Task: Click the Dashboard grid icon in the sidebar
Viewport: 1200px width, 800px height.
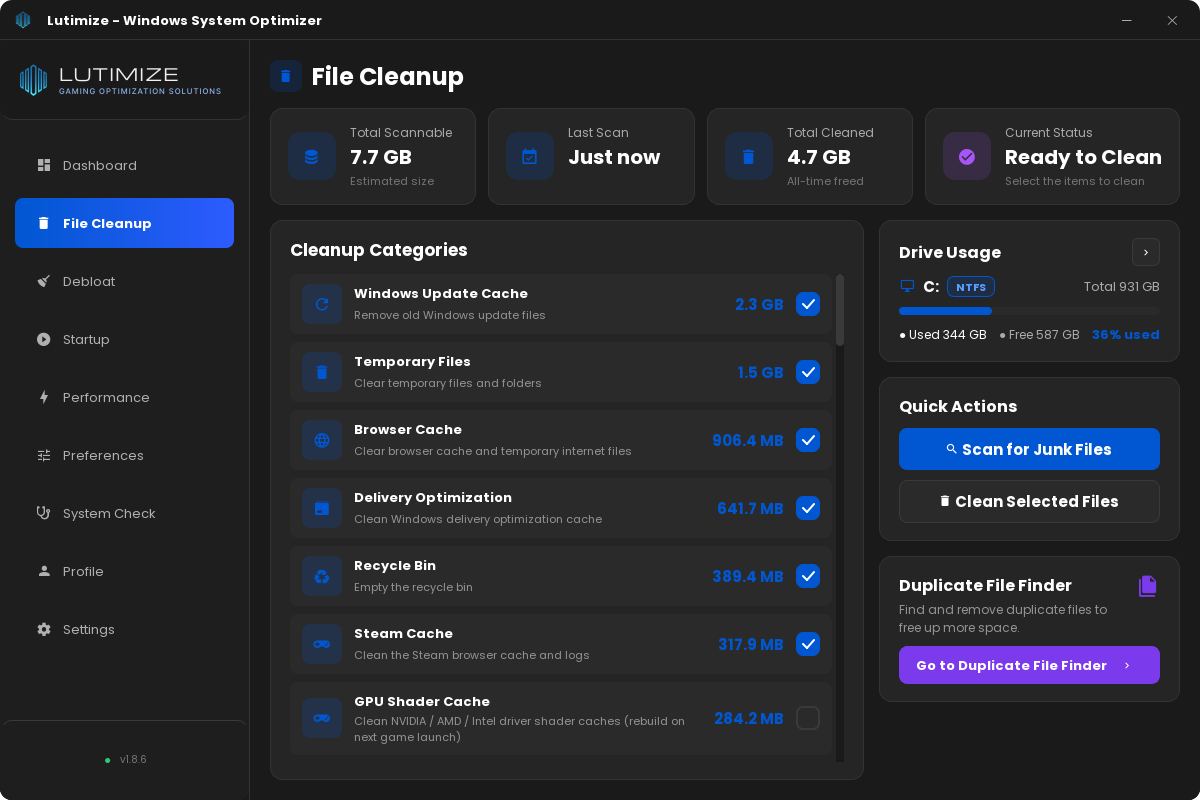Action: 44,165
